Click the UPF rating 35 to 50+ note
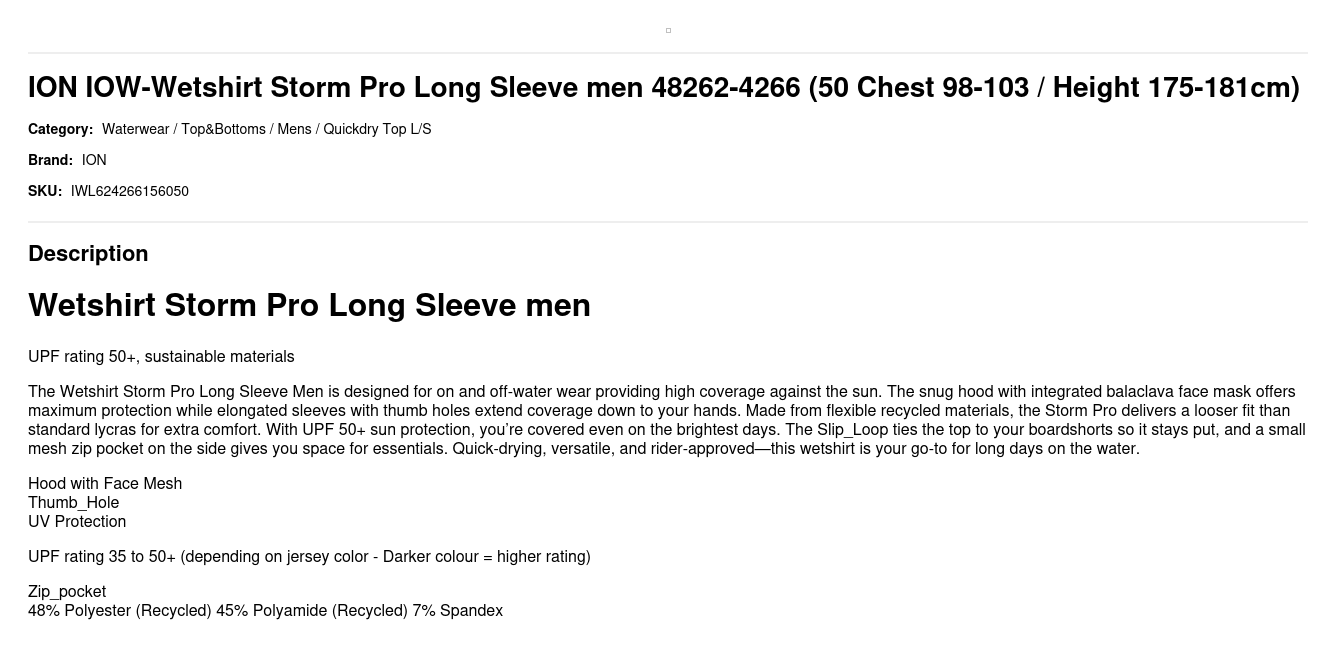 coord(309,557)
